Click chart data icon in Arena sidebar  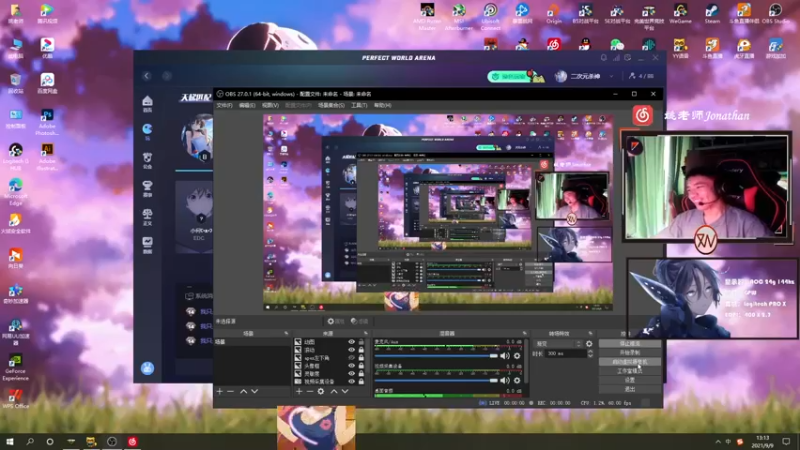[147, 245]
